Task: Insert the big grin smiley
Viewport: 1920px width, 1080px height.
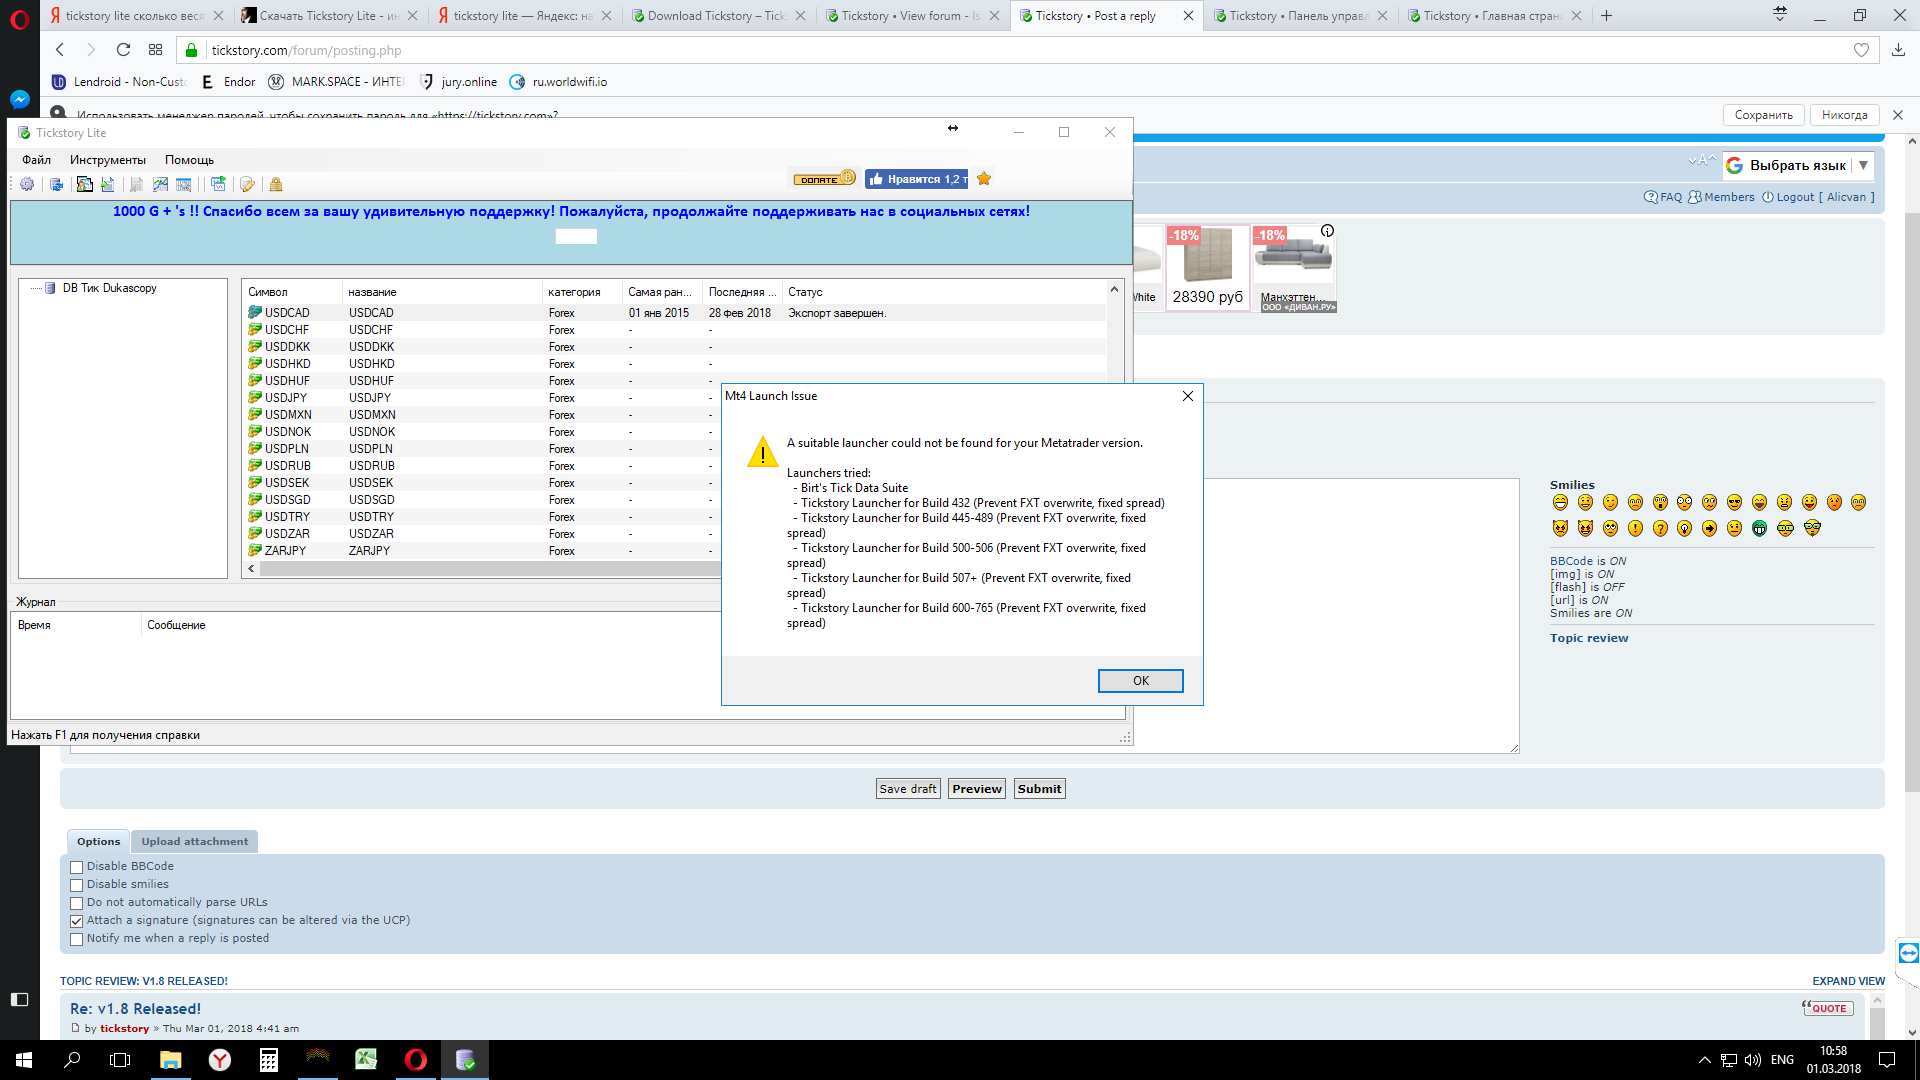Action: click(x=1560, y=503)
